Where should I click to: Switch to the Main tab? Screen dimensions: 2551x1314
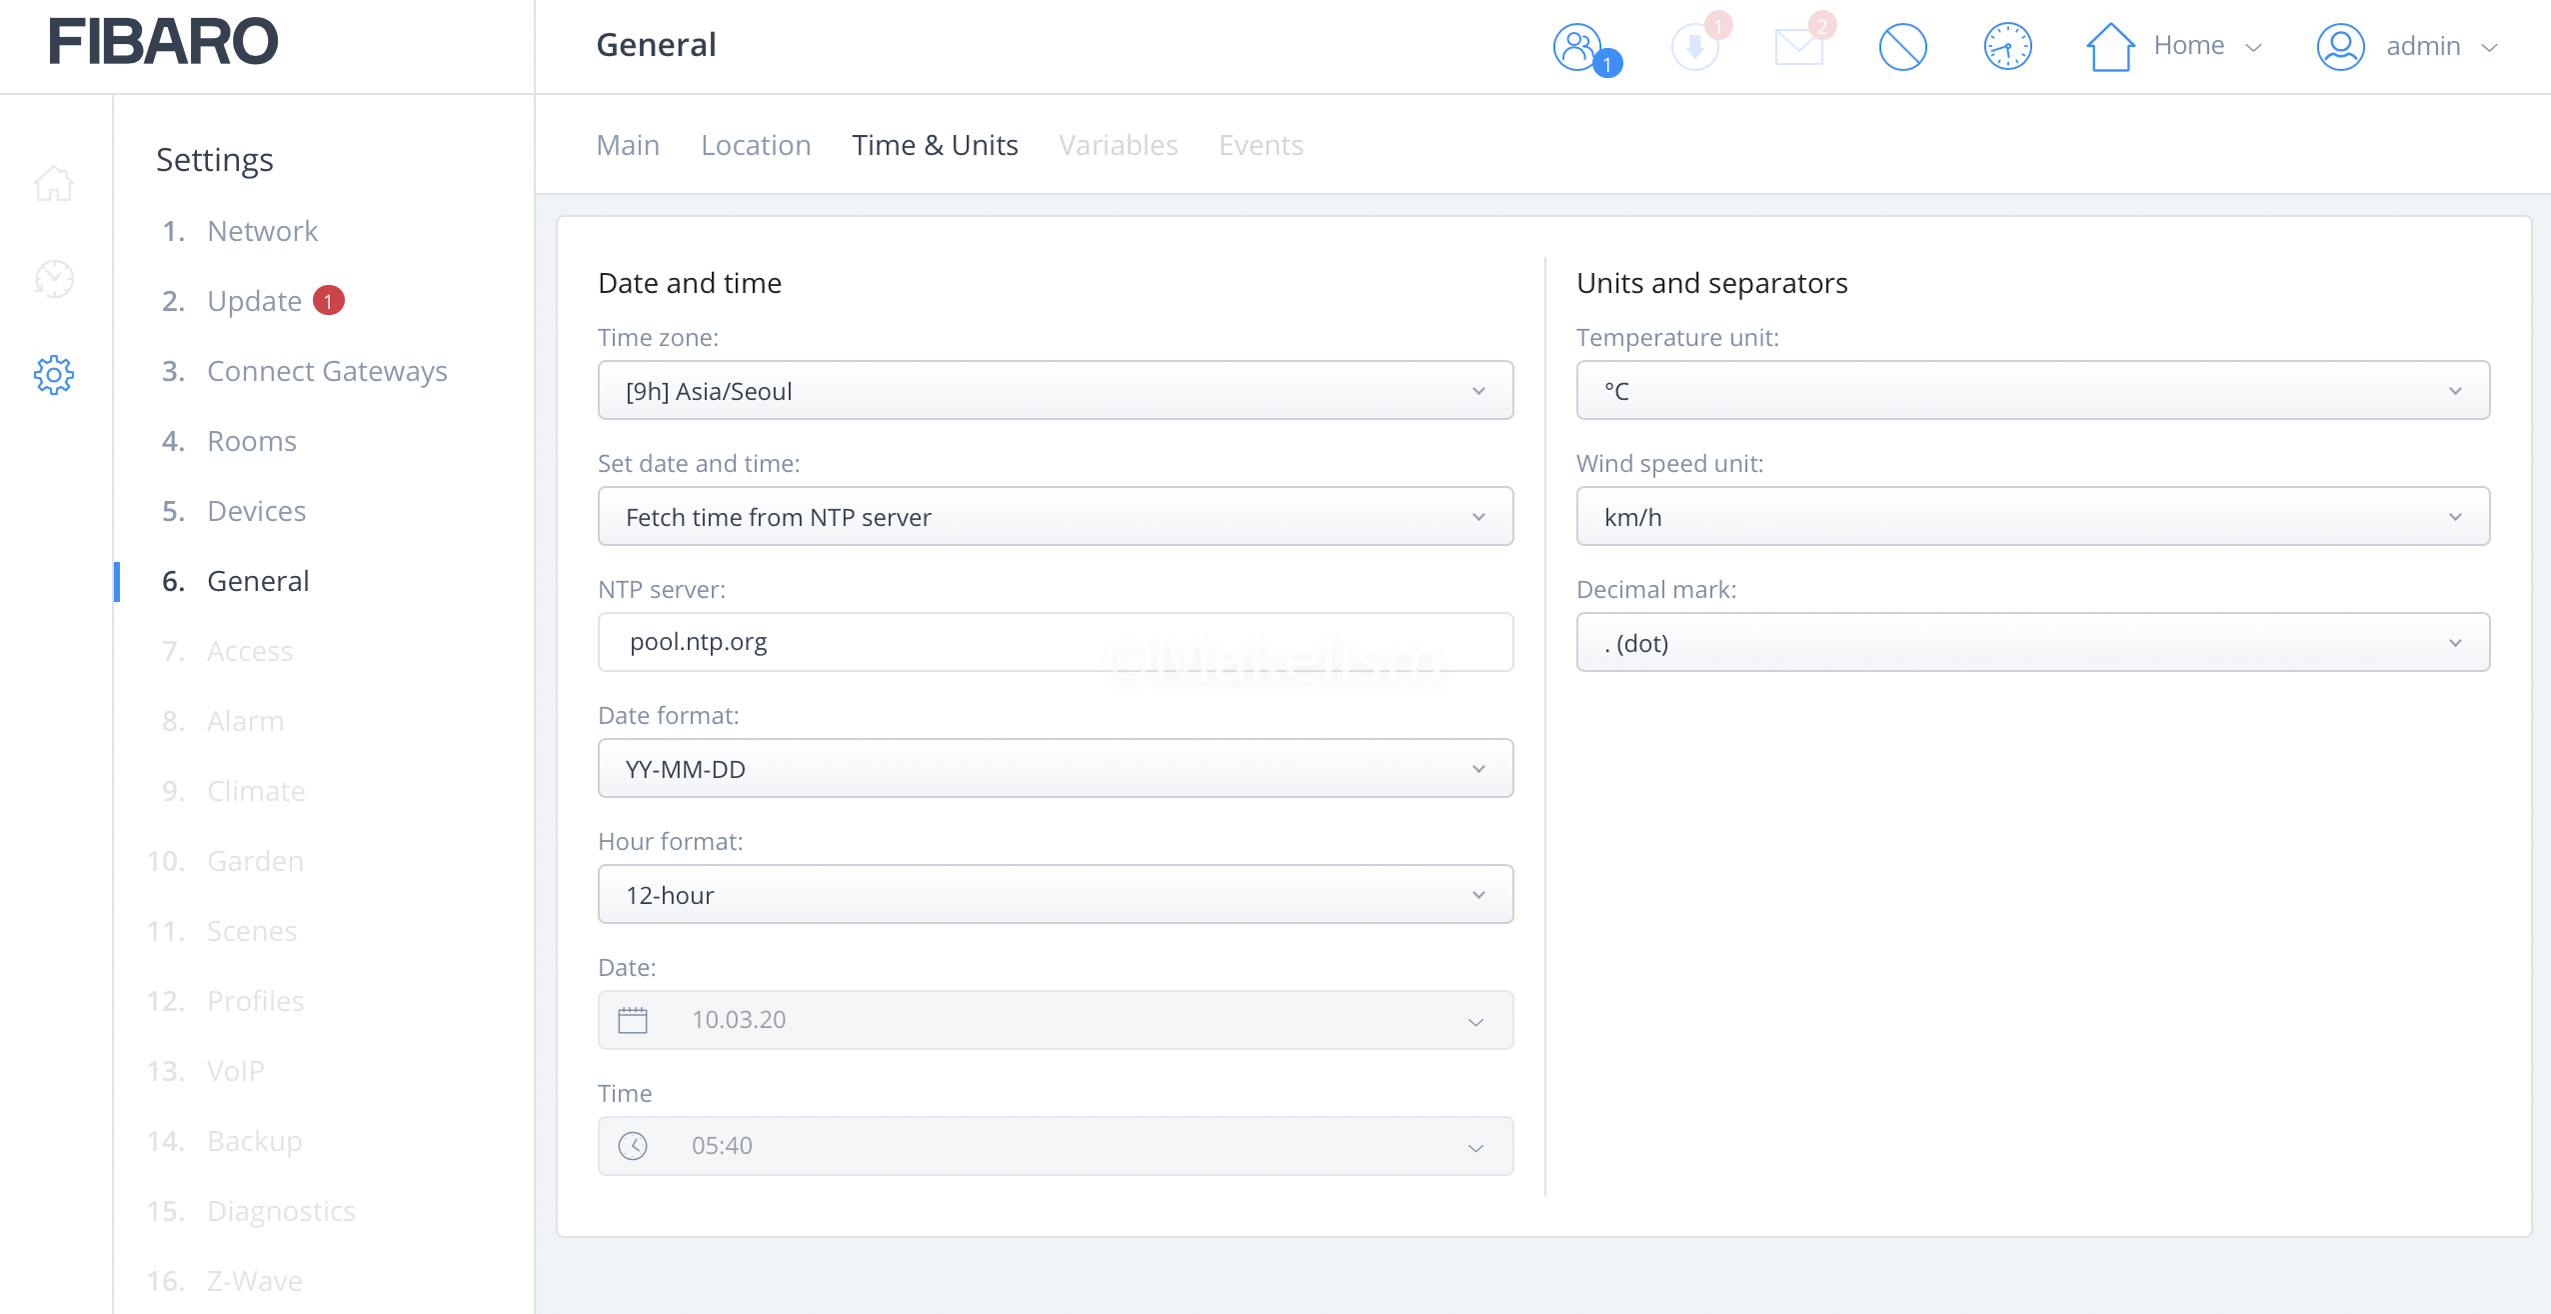tap(627, 145)
